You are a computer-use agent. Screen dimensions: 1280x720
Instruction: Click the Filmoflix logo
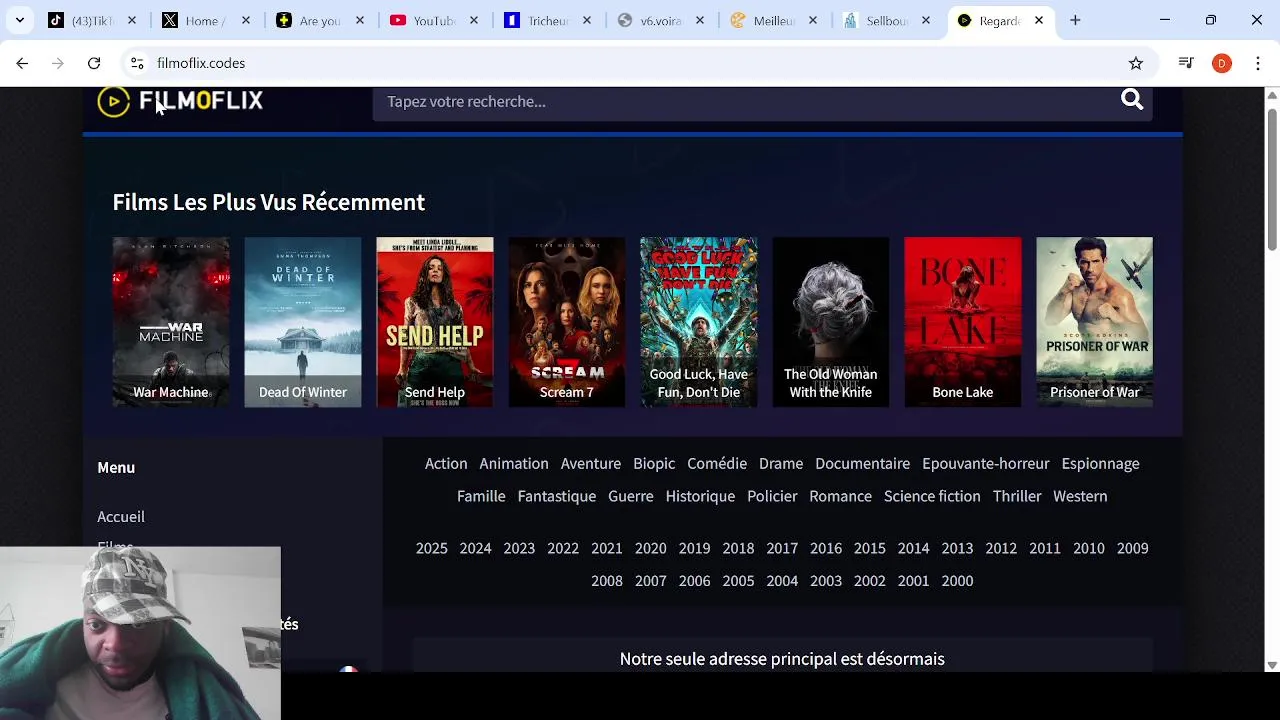coord(180,101)
